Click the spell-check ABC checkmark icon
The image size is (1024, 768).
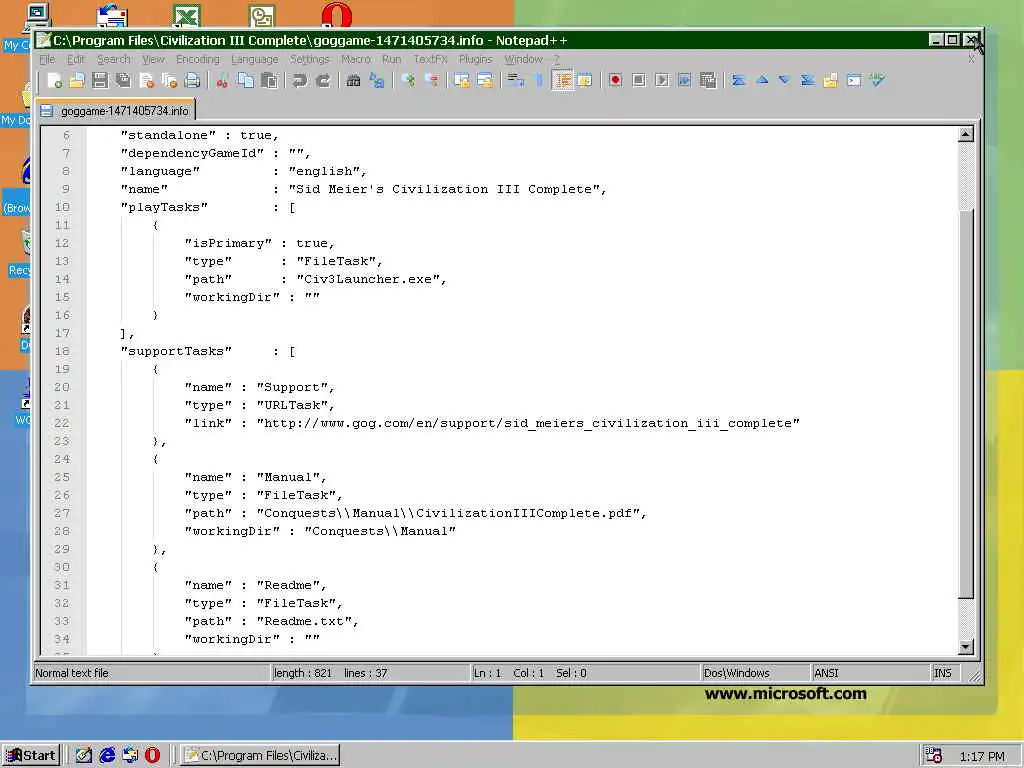[877, 80]
